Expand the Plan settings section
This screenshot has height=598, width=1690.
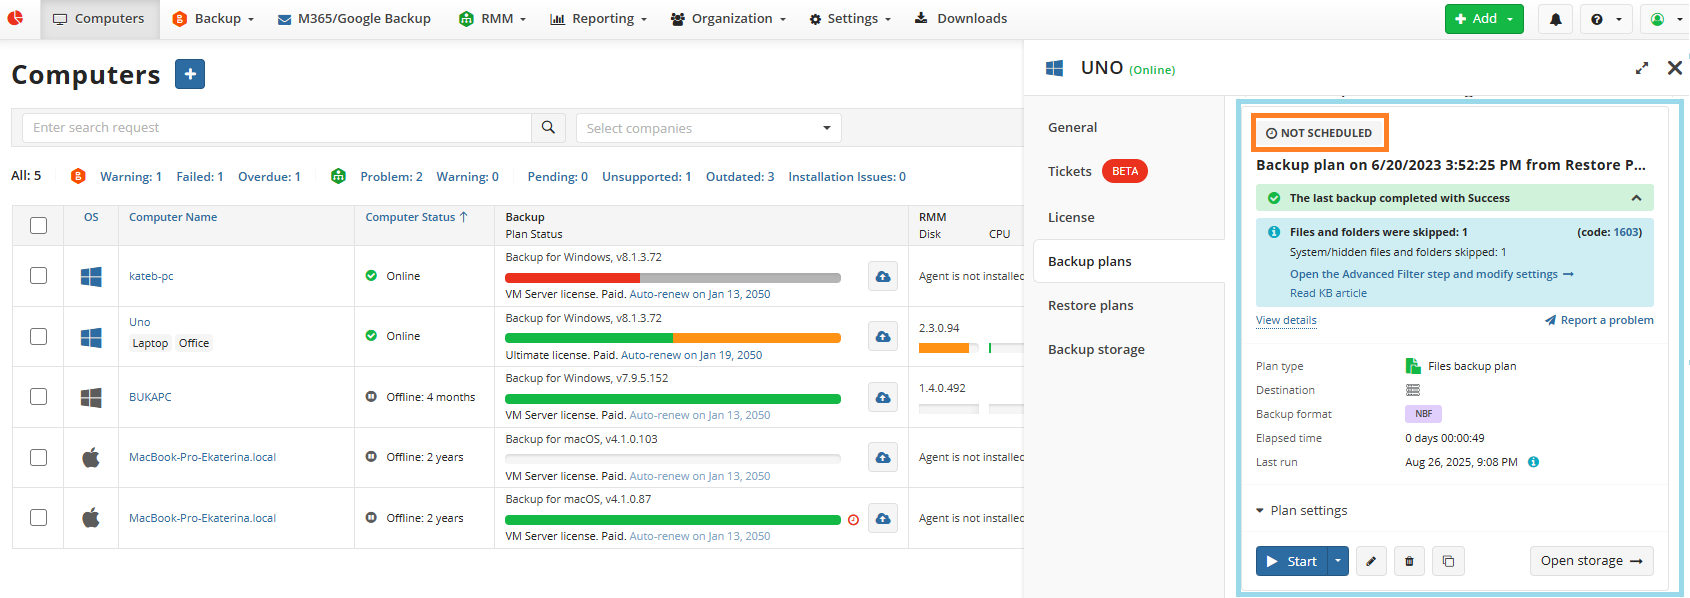click(1302, 510)
